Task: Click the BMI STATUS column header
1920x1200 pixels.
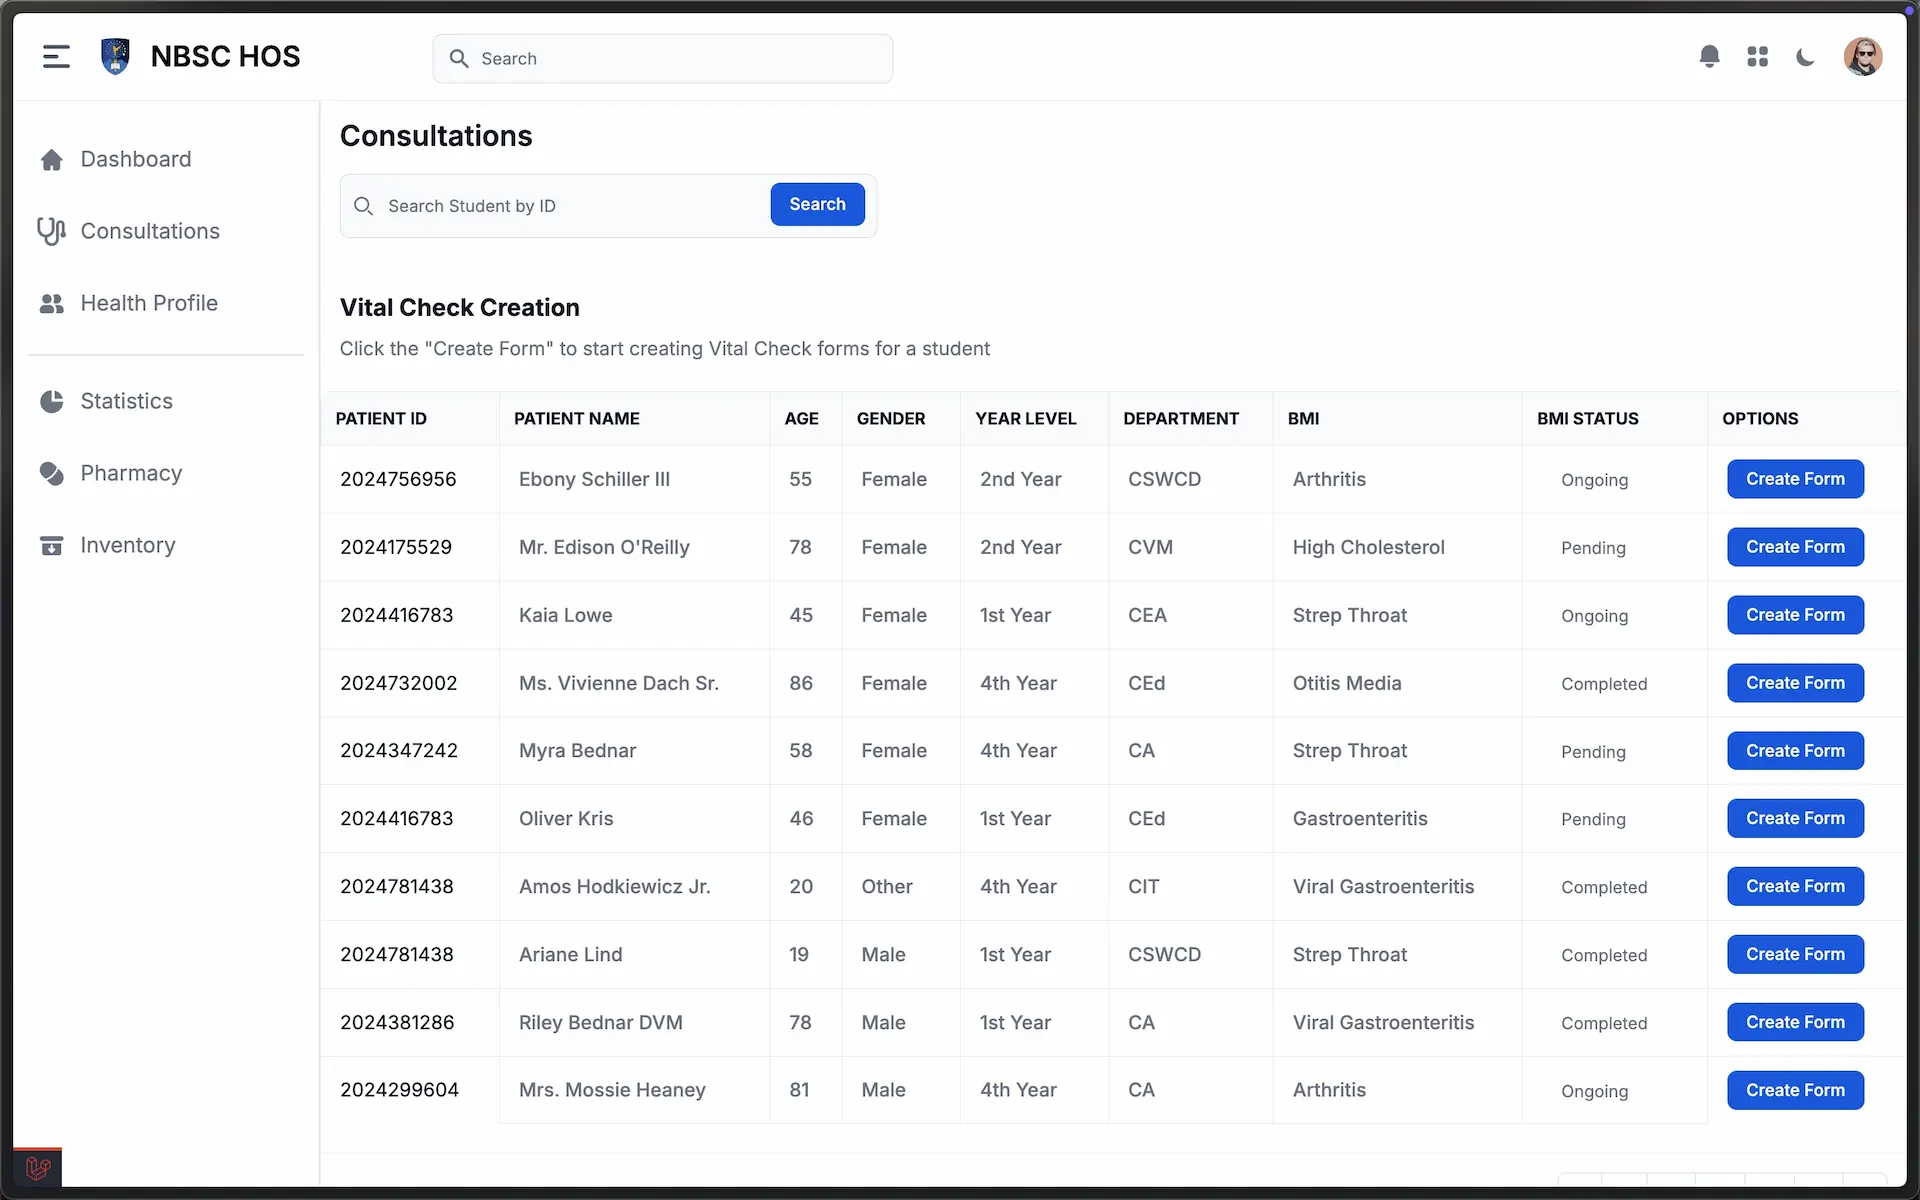Action: point(1588,419)
